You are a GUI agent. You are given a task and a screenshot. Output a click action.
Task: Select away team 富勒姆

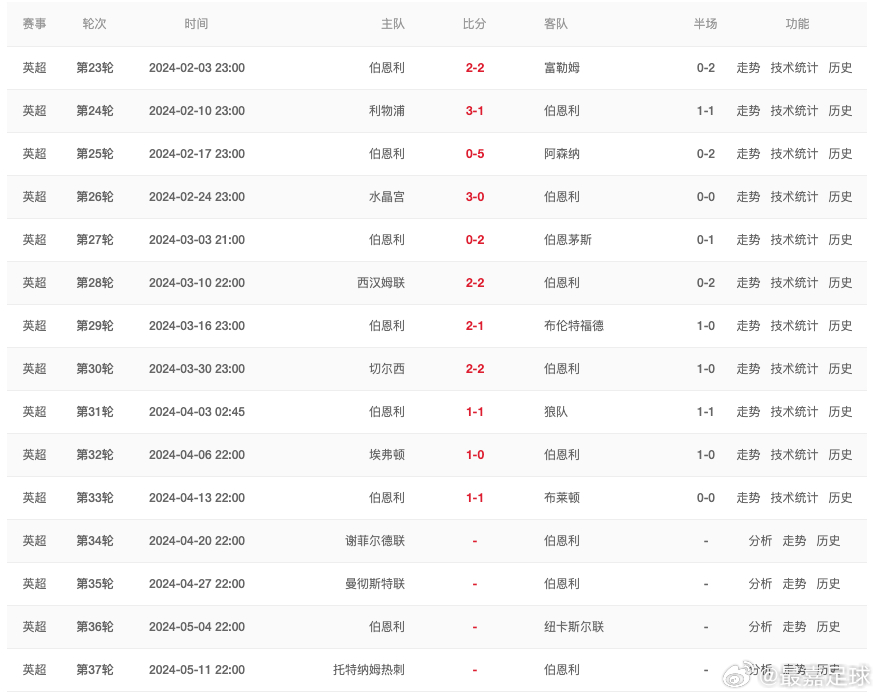point(562,68)
